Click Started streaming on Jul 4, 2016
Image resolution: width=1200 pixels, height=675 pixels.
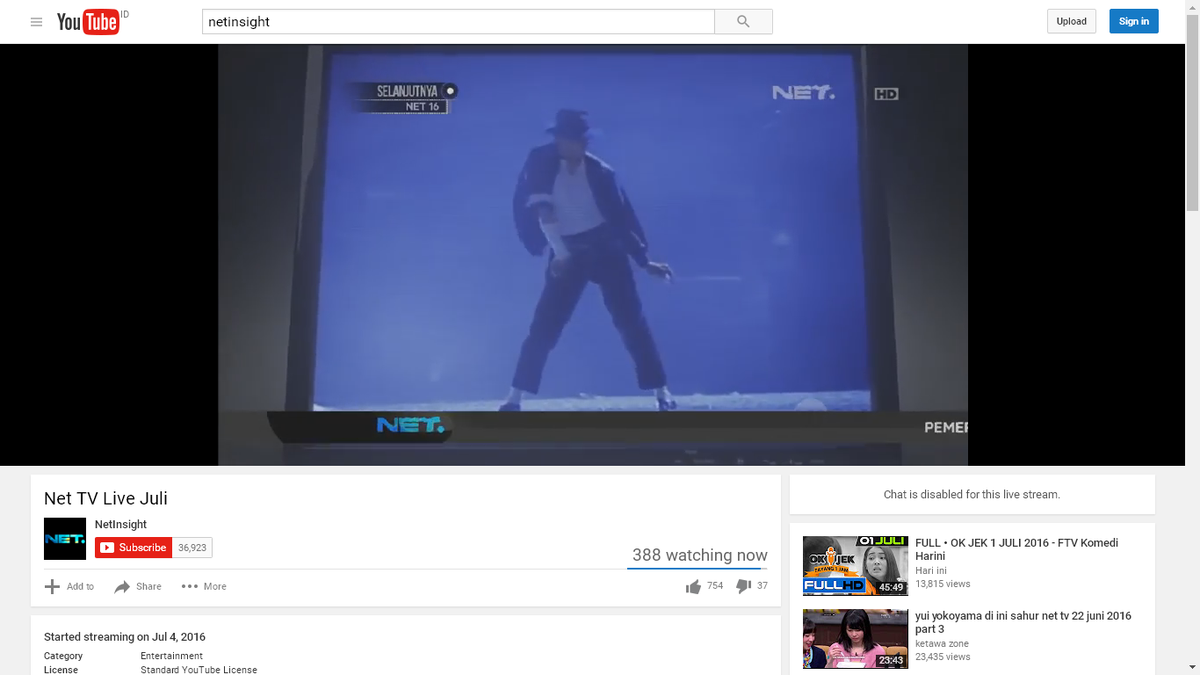125,637
